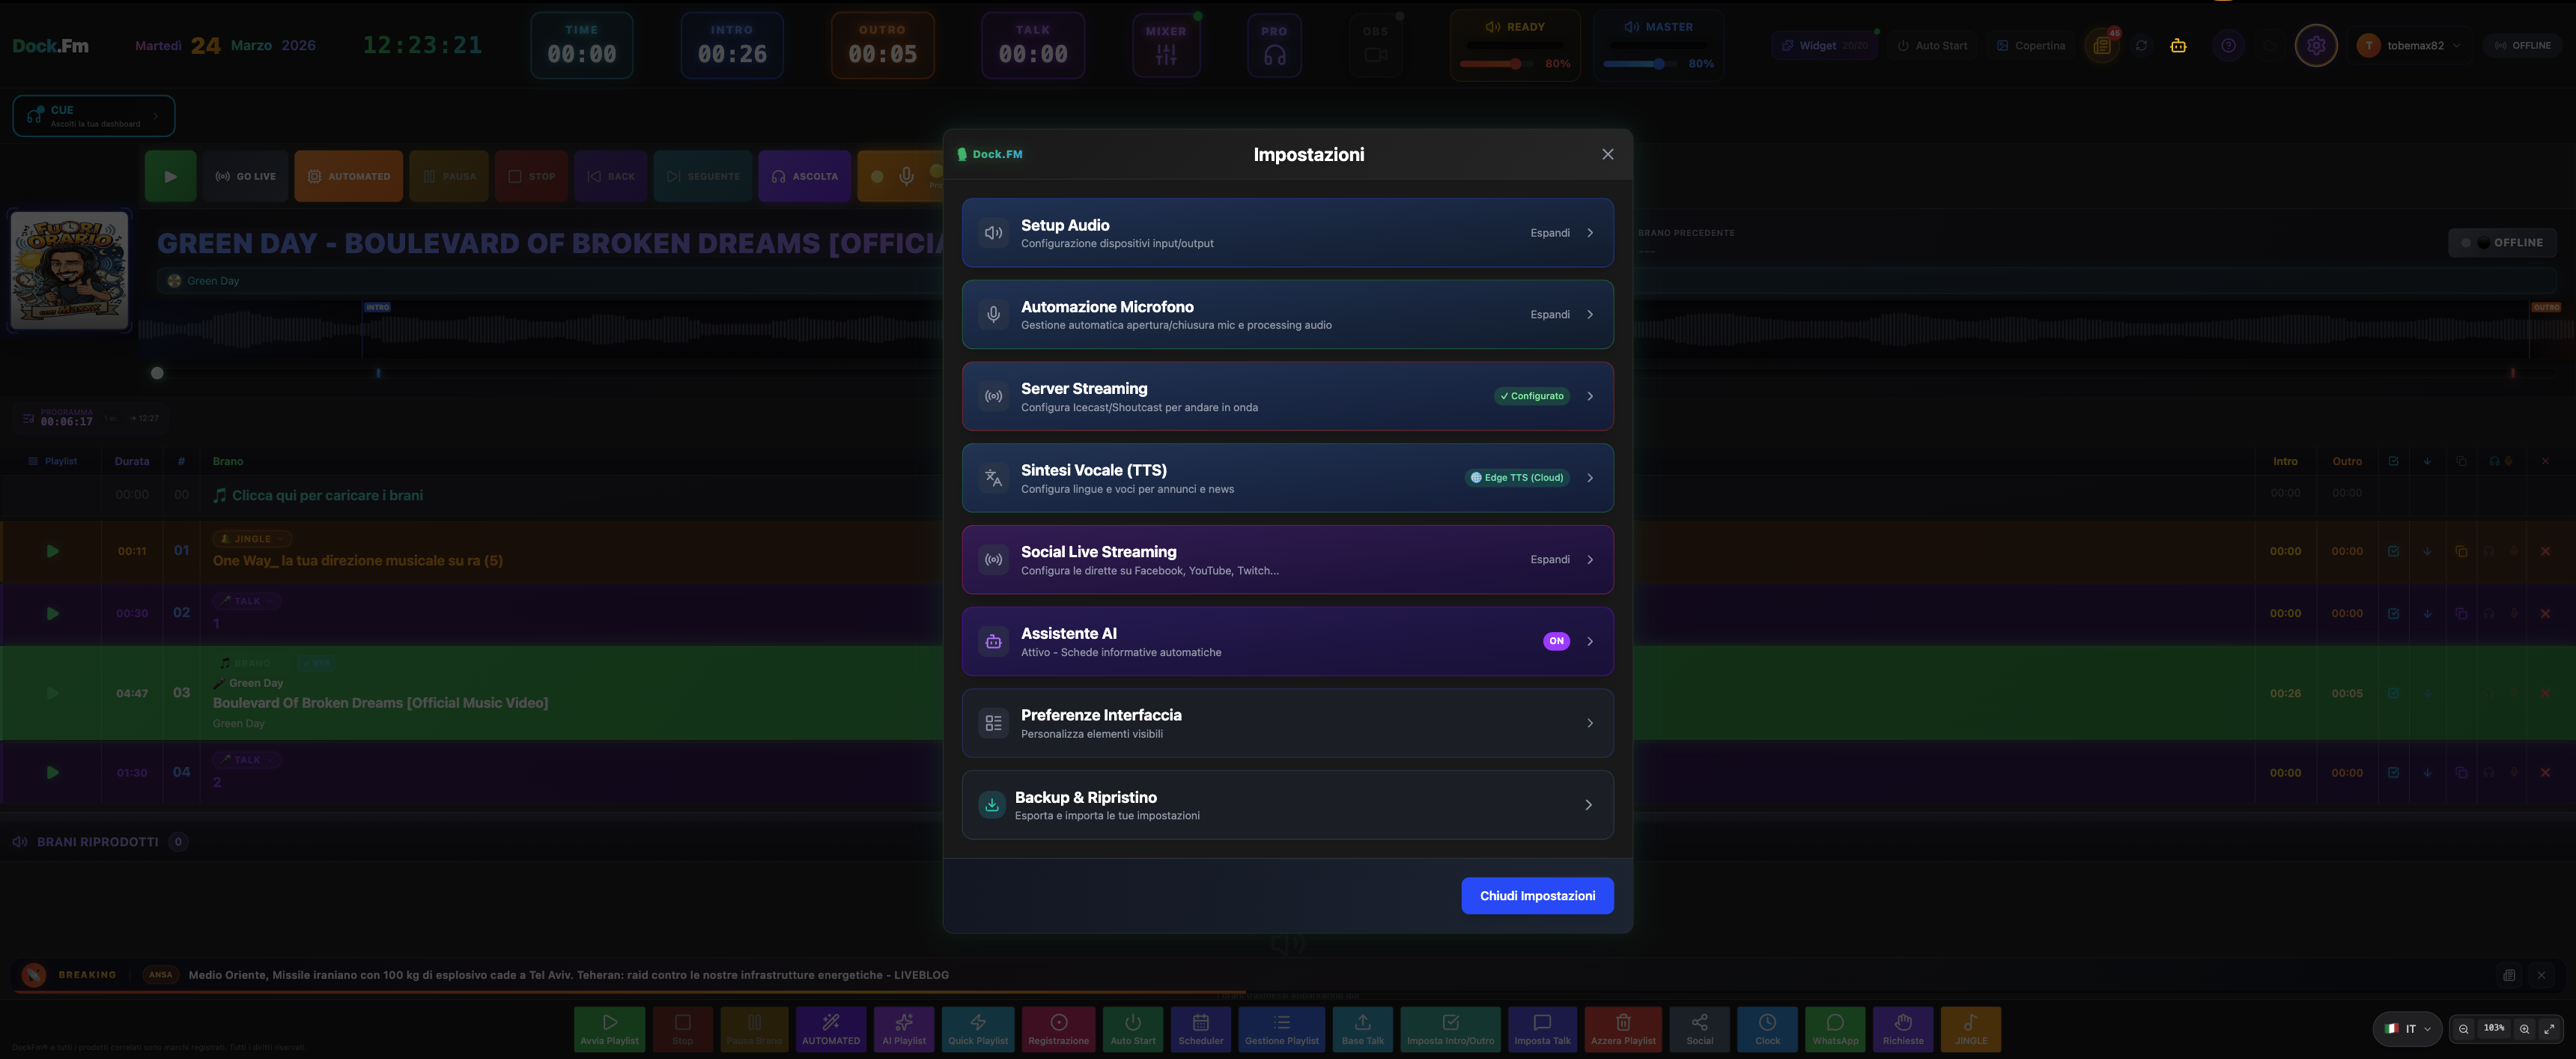
Task: Click the ASCOLTA listen button
Action: (805, 176)
